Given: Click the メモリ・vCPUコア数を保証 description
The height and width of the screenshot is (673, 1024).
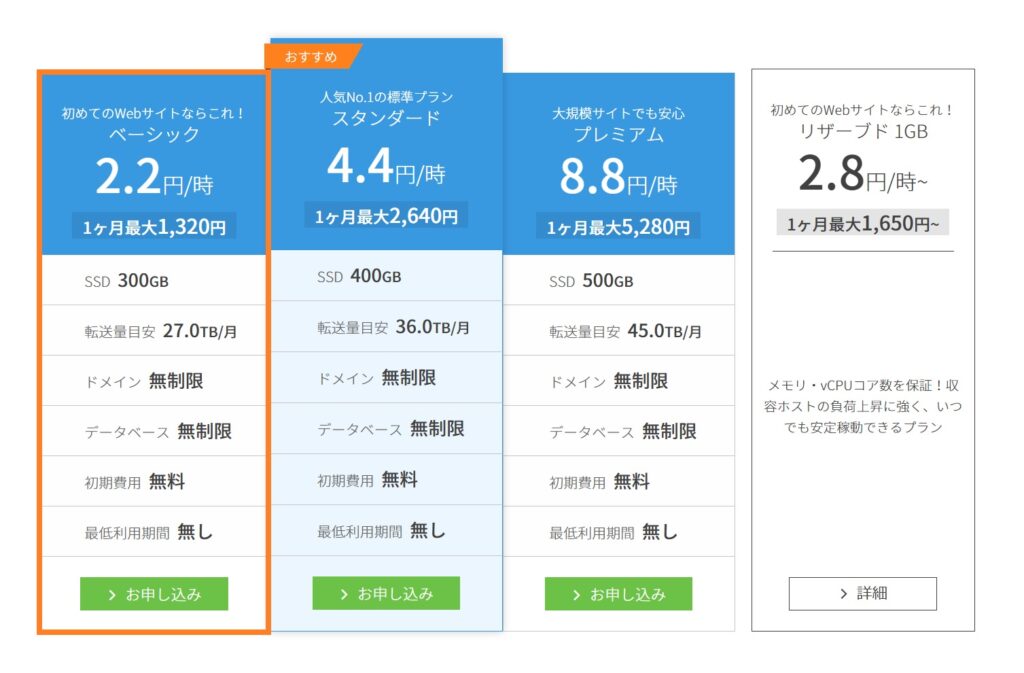Looking at the screenshot, I should click(x=863, y=406).
